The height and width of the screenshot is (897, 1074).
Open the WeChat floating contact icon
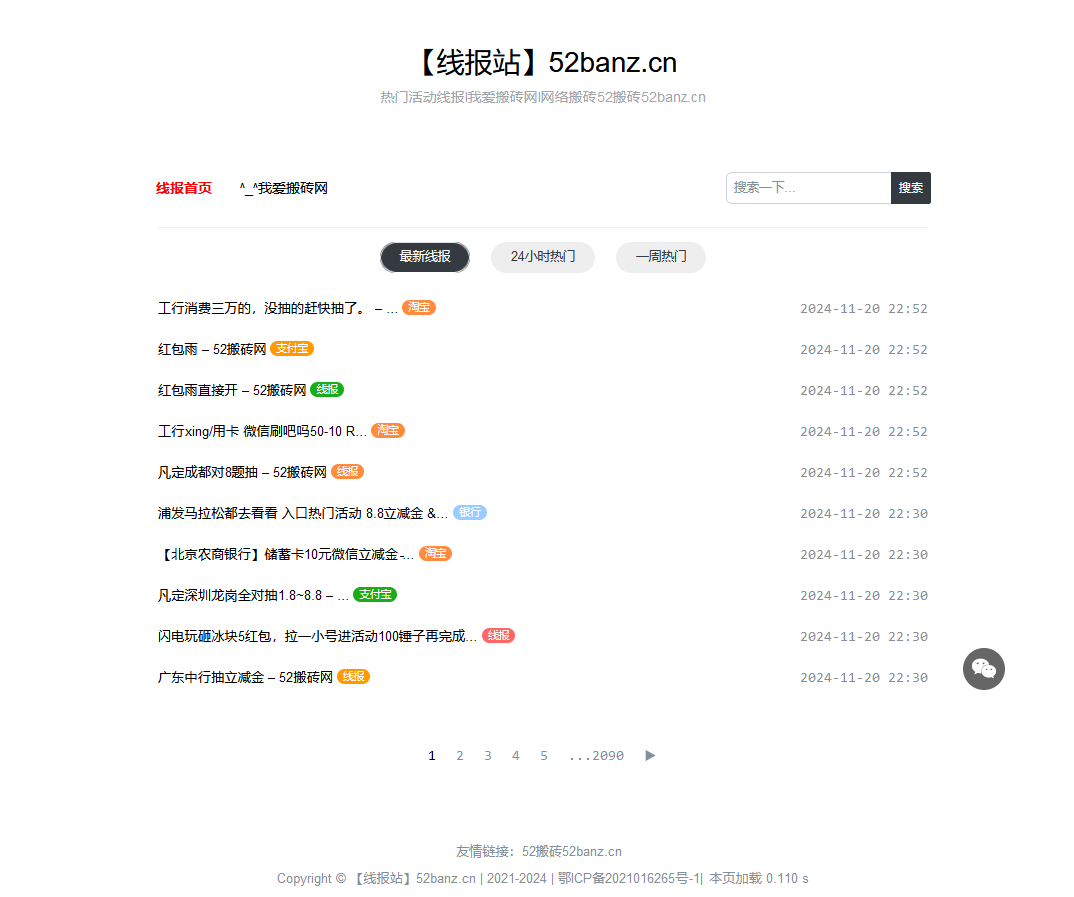(984, 669)
